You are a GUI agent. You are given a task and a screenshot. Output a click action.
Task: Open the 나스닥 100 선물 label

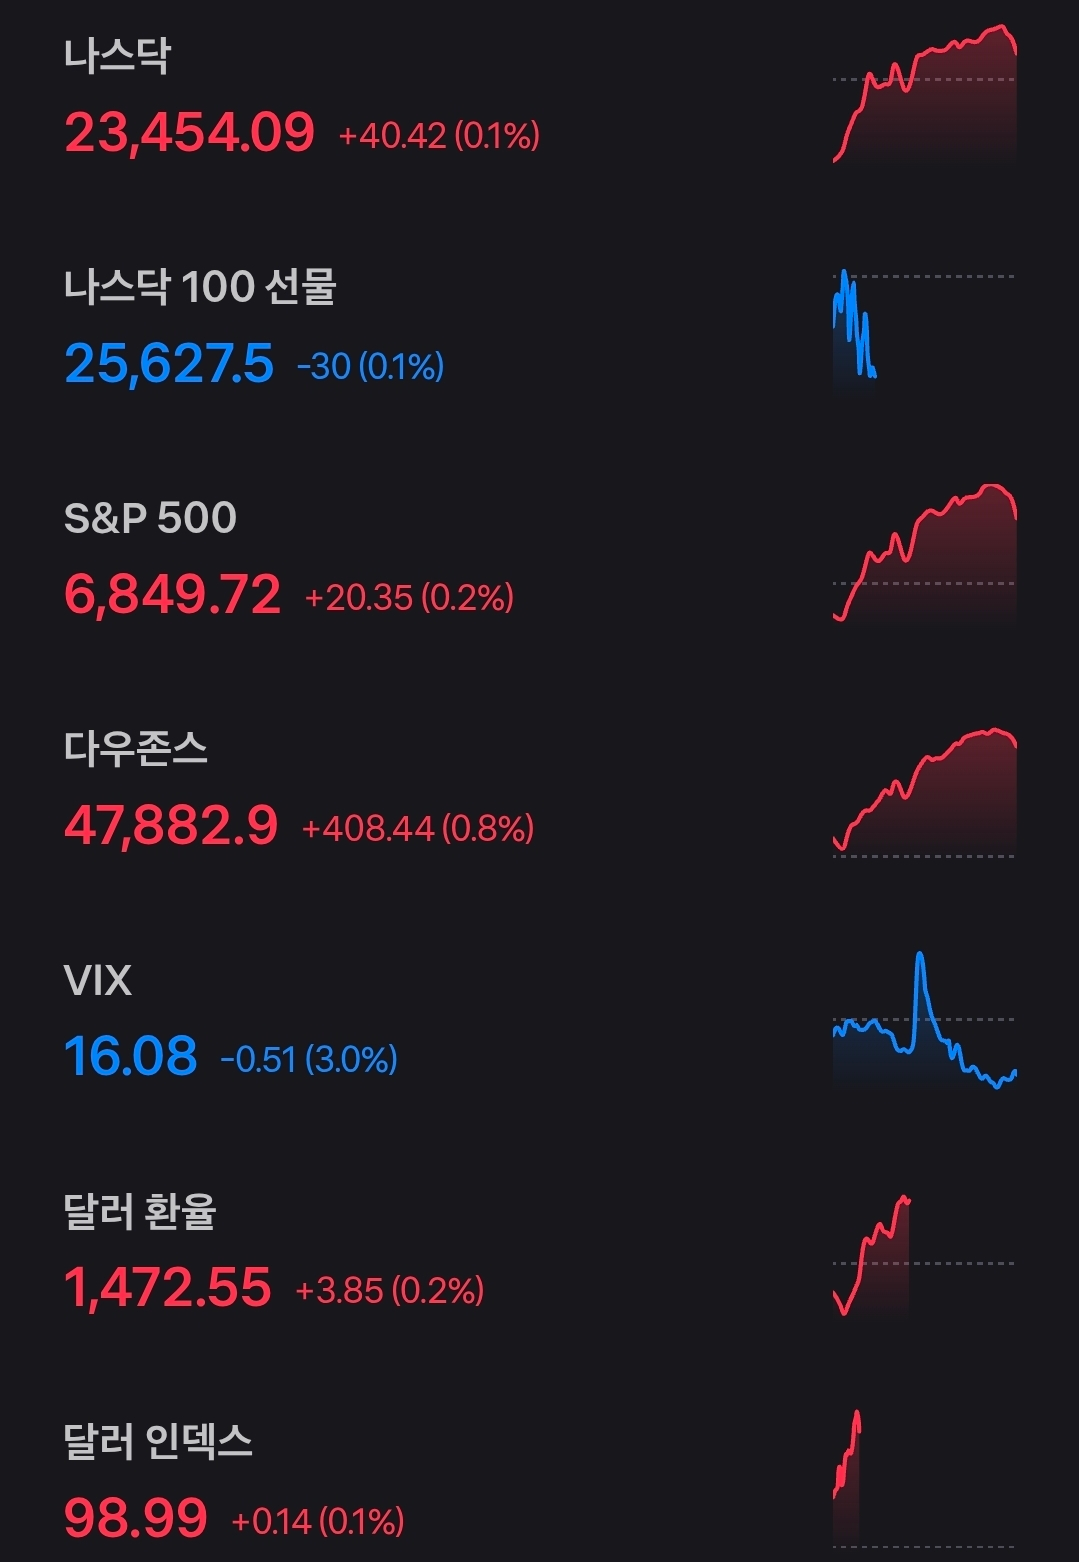200,287
